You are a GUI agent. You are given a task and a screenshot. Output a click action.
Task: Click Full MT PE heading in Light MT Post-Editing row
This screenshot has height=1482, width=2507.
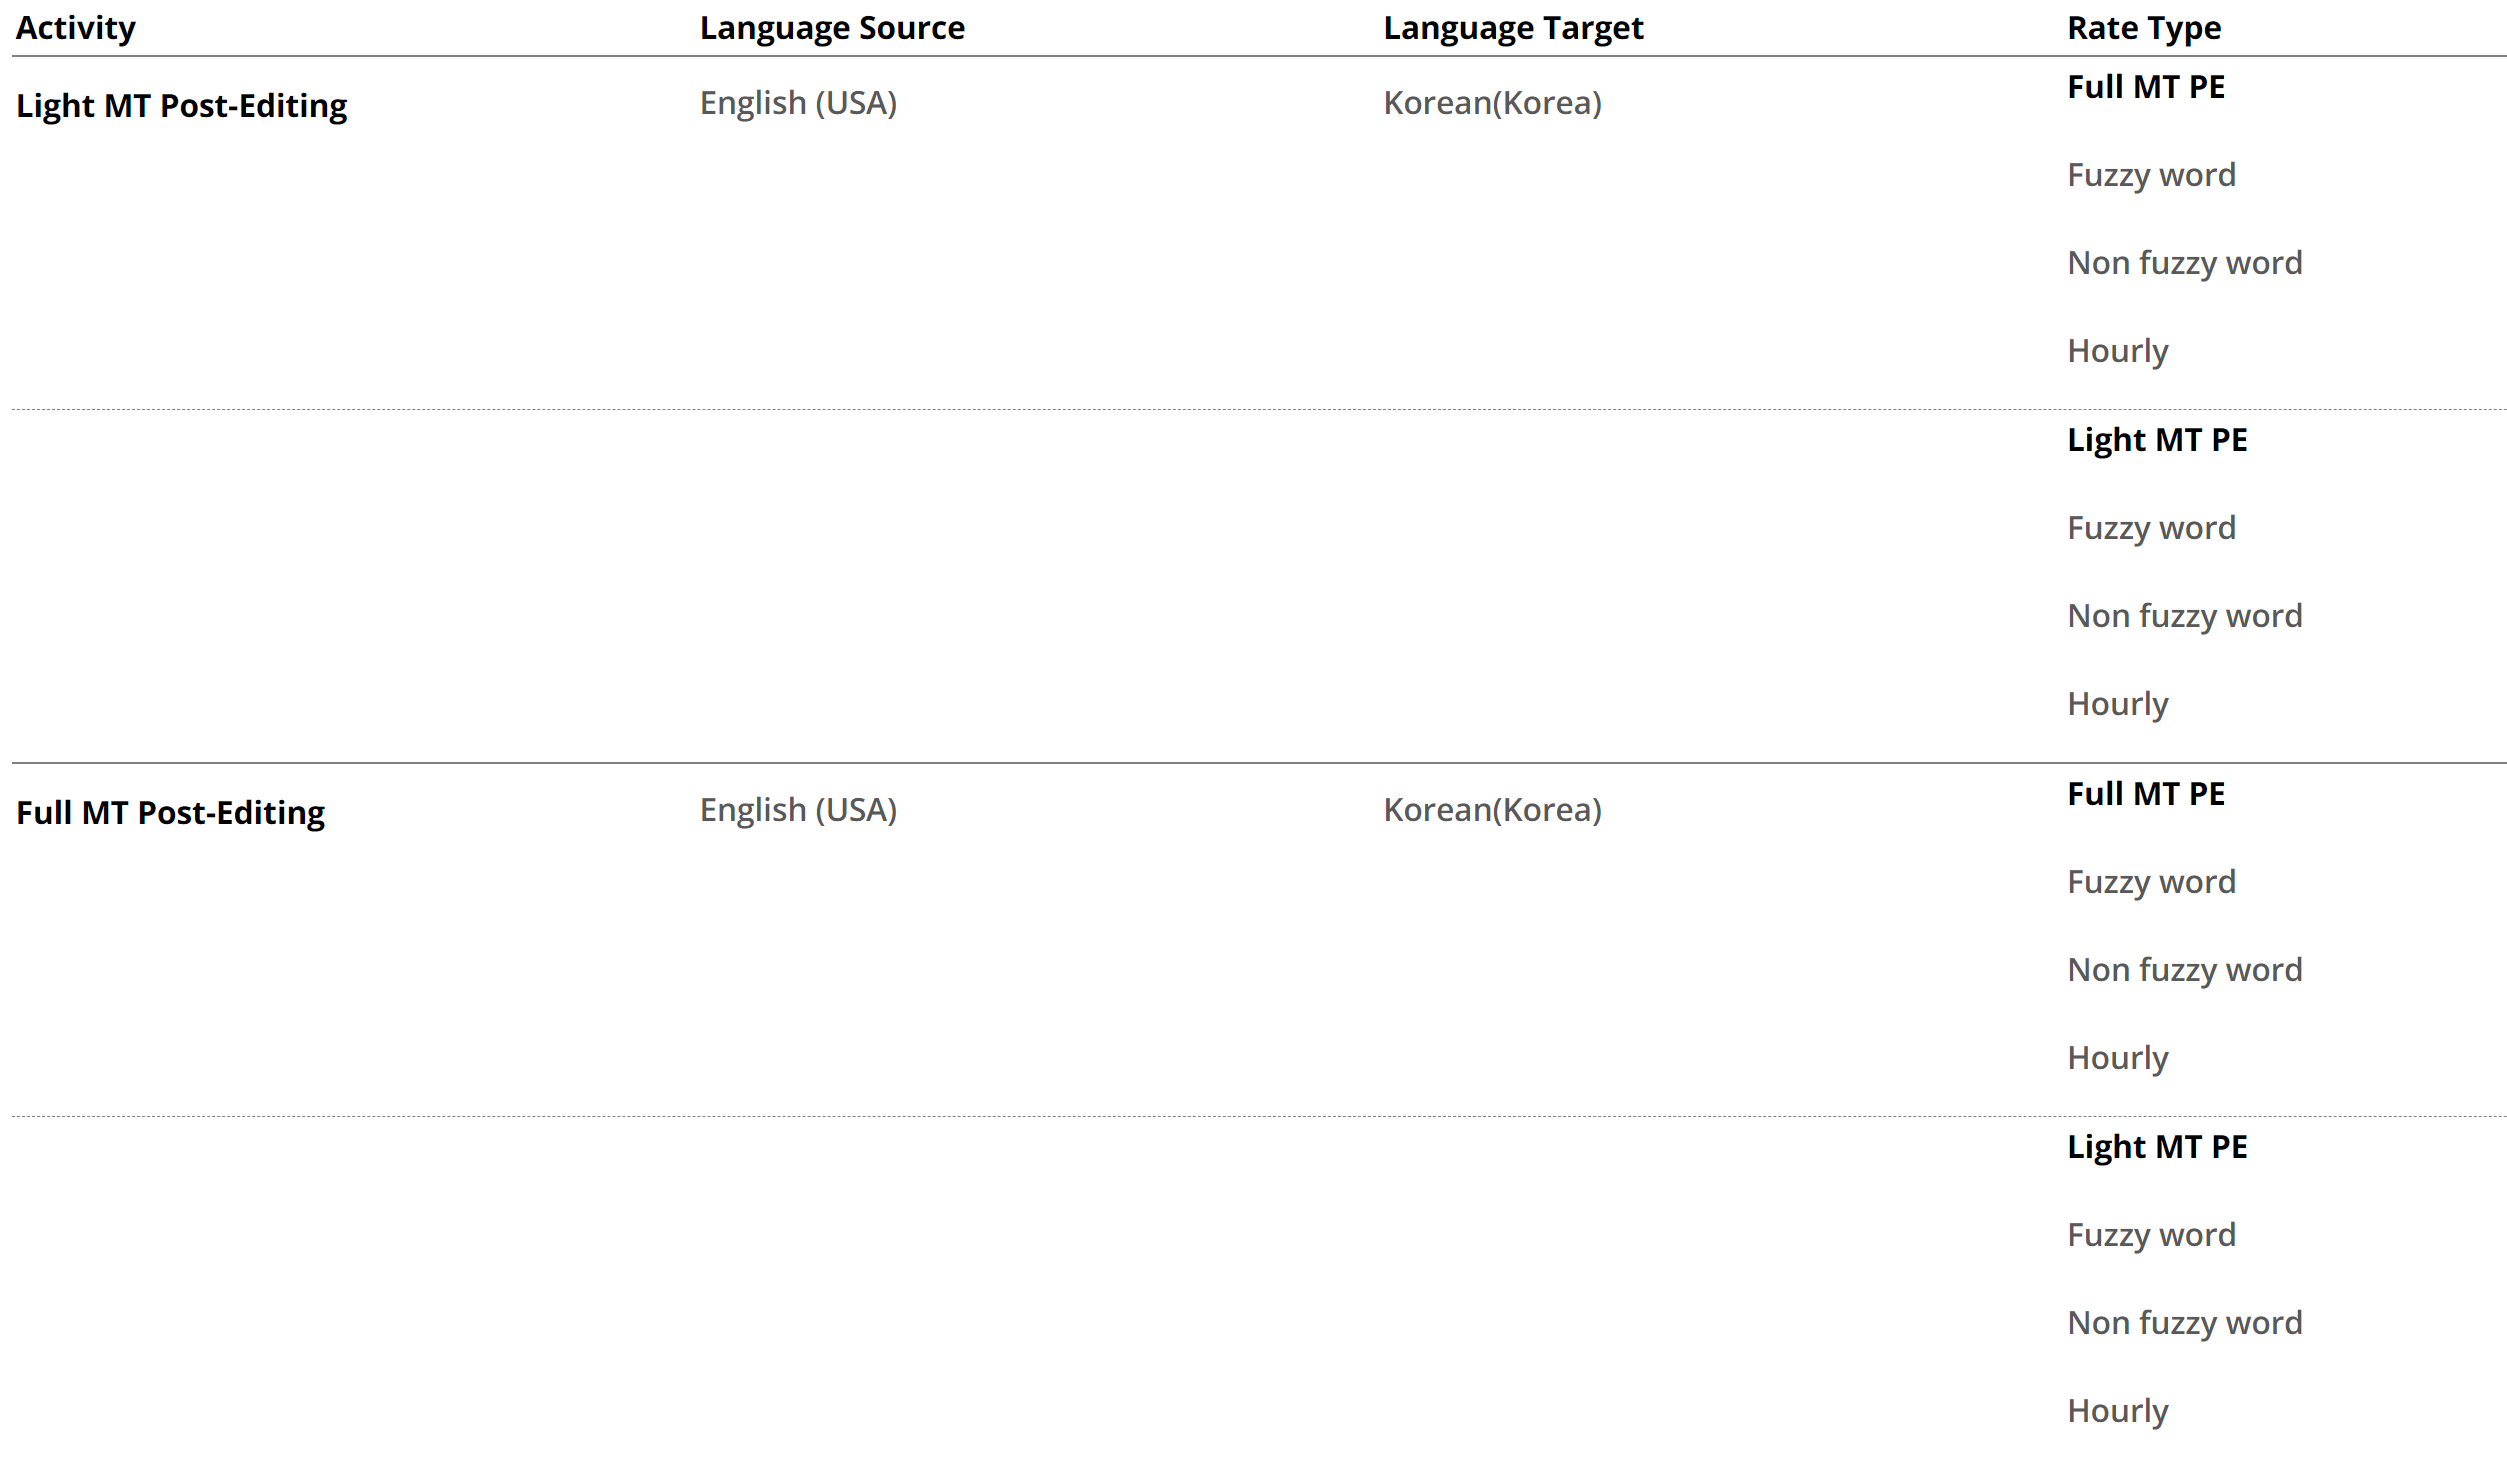click(x=2146, y=87)
